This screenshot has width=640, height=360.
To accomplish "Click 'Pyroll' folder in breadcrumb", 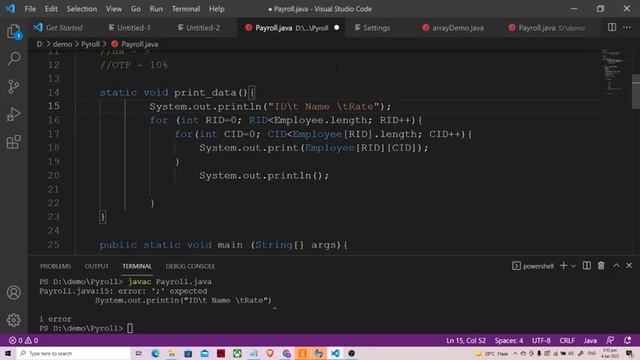I will click(x=90, y=44).
